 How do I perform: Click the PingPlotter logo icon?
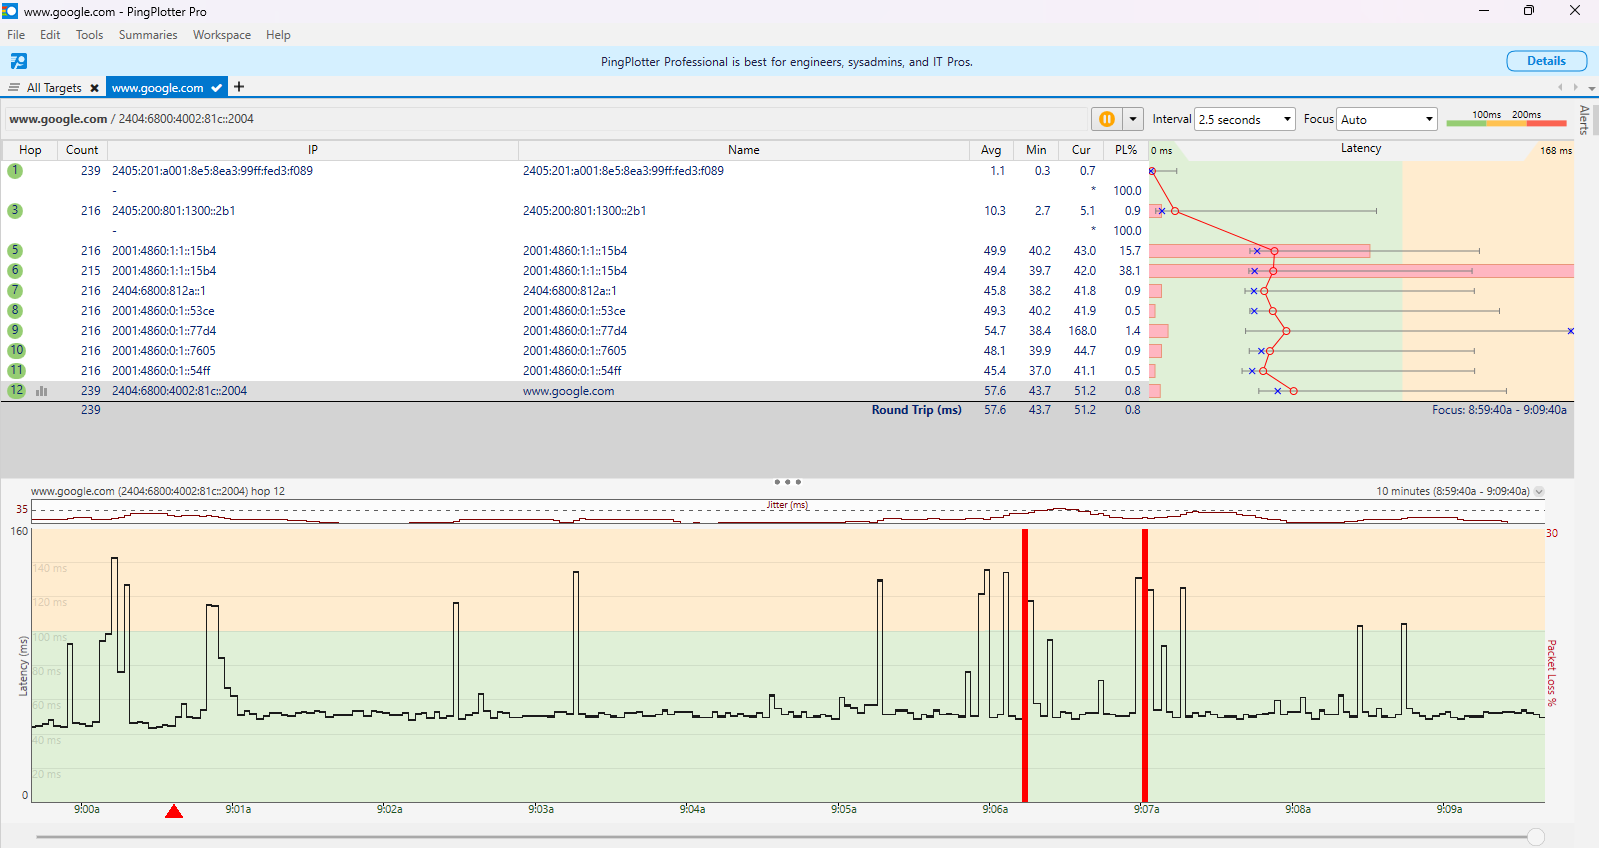click(19, 62)
